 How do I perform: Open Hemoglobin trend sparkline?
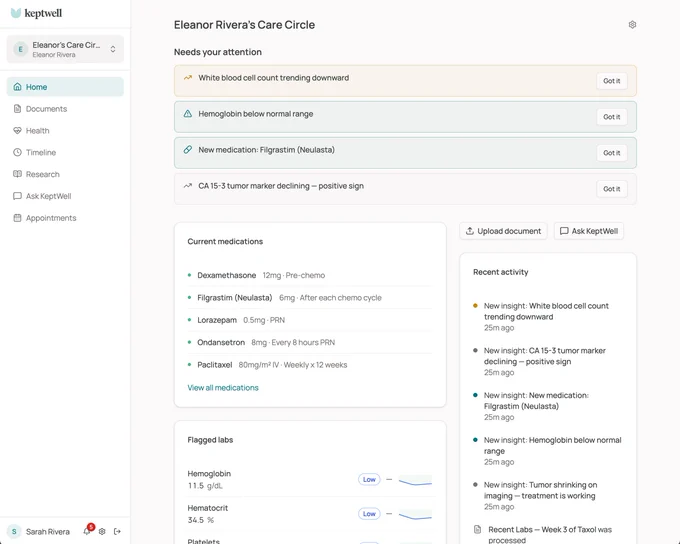(x=415, y=480)
